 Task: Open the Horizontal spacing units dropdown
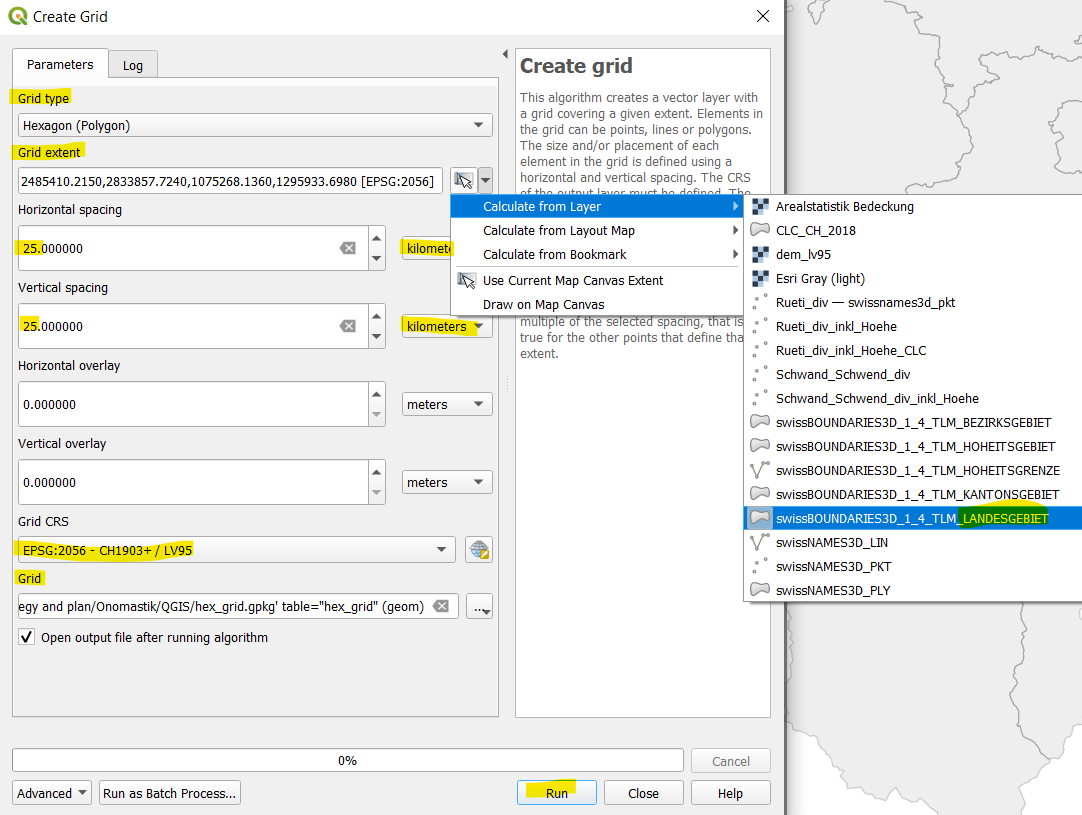coord(426,248)
